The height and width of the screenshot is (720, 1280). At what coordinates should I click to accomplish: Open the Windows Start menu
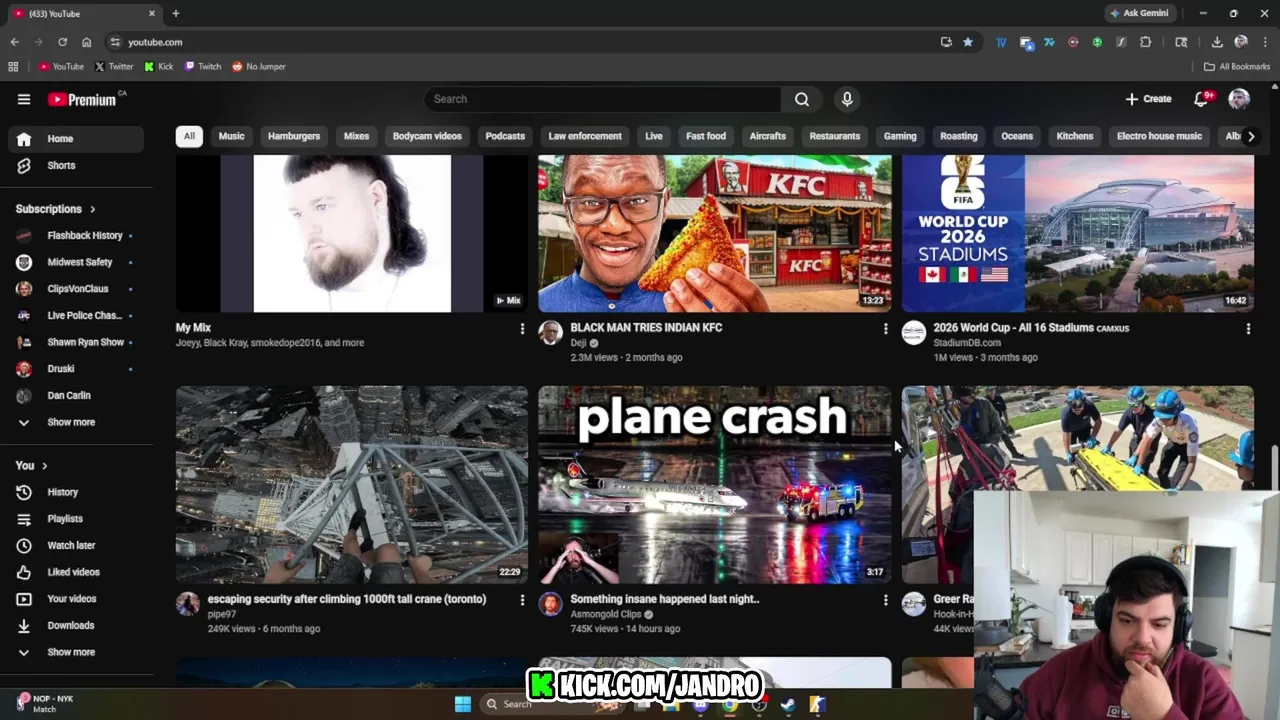click(x=463, y=704)
